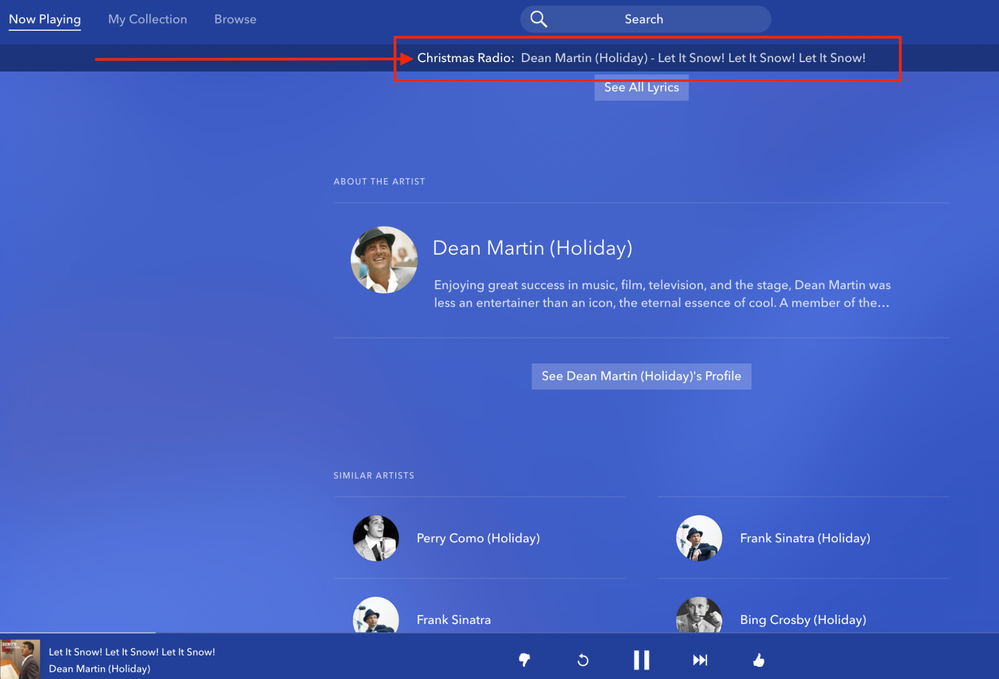Screen dimensions: 999x679
Task: Open See Dean Martin (Holiday)'s Profile
Action: (641, 376)
